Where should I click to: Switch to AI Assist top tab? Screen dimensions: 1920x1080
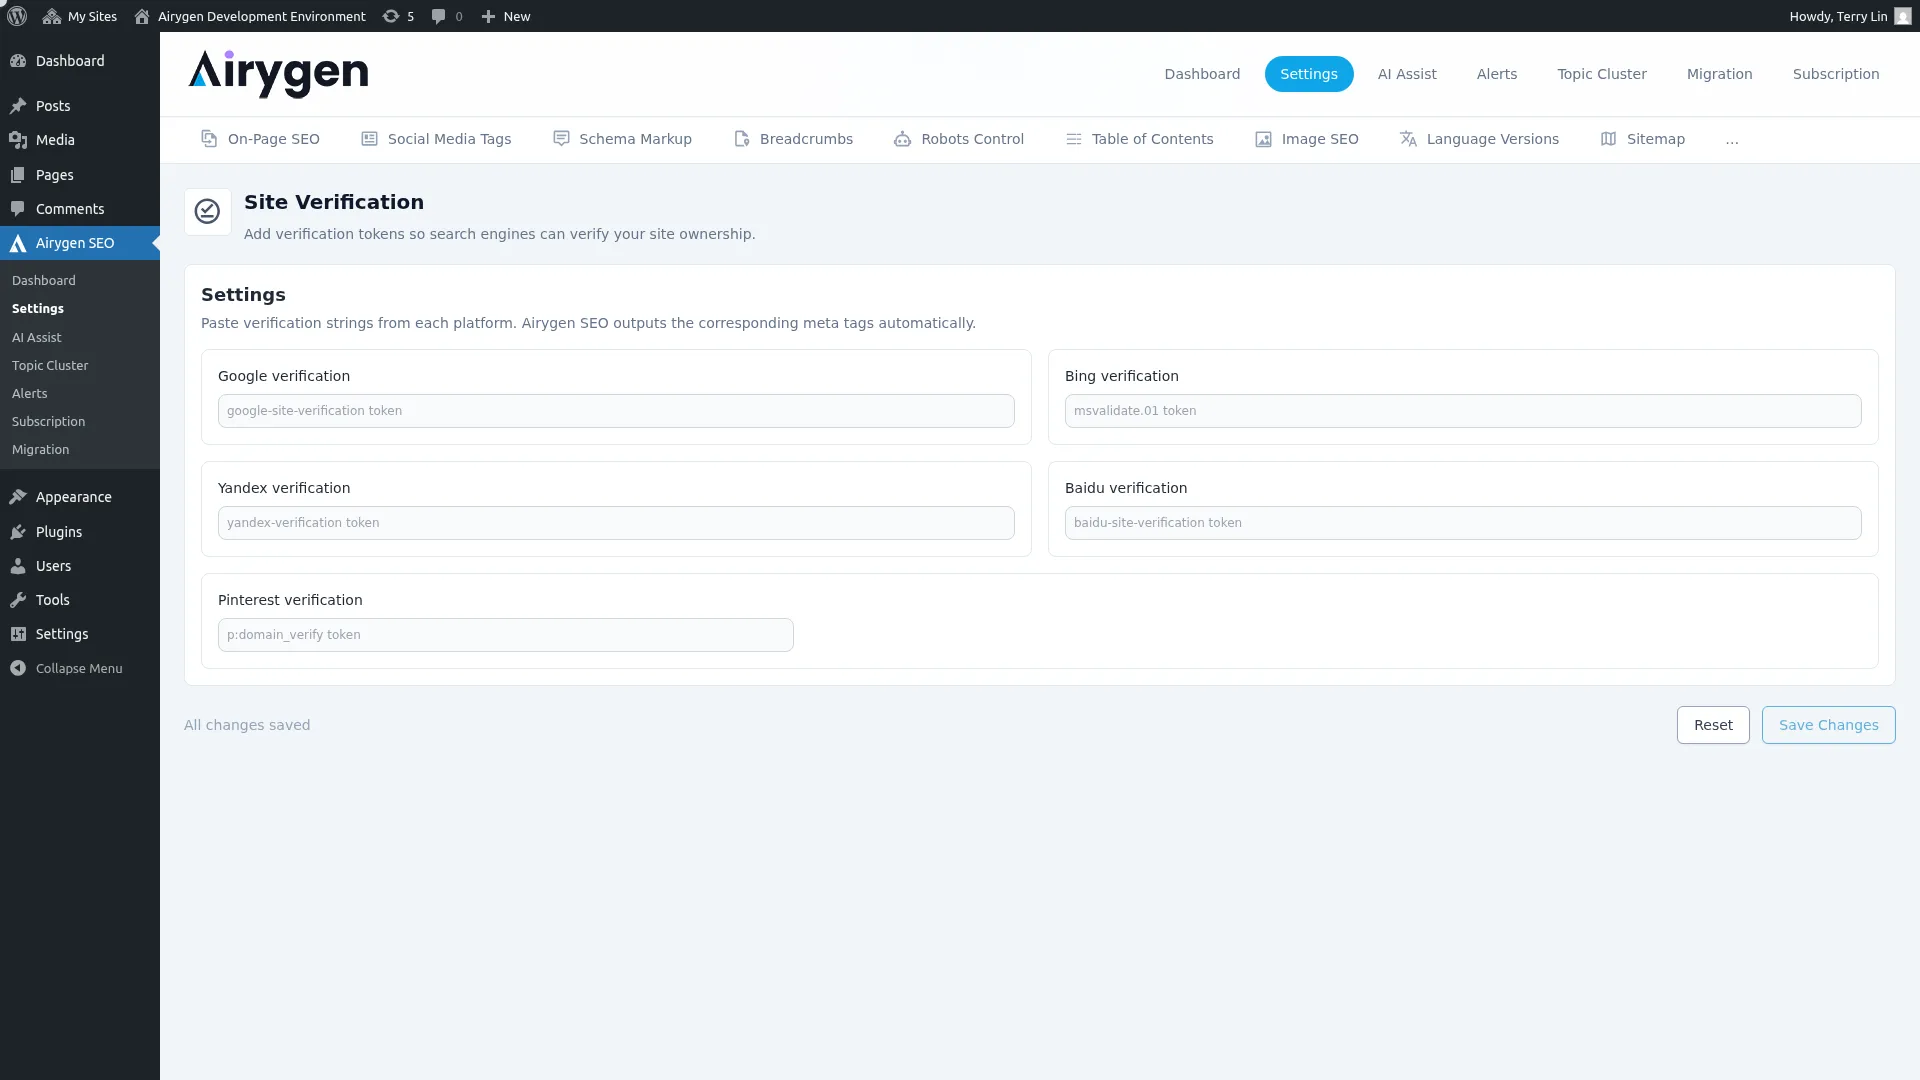[1407, 74]
